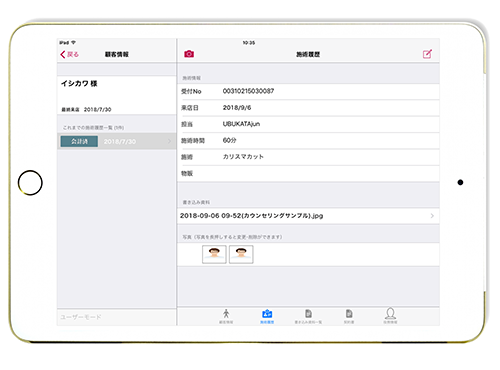
Task: Tap the Wi-Fi status icon
Action: coord(74,43)
